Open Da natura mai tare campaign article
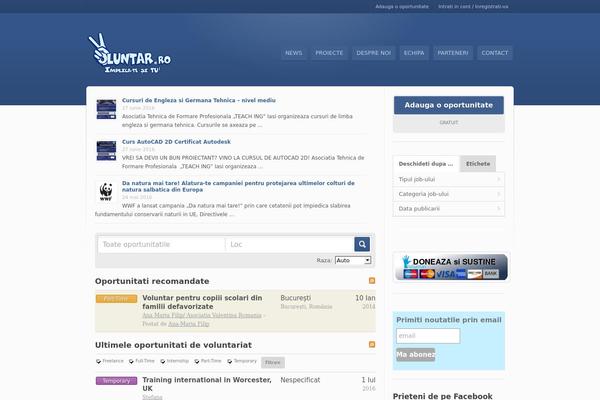The width and height of the screenshot is (600, 400). 238,186
